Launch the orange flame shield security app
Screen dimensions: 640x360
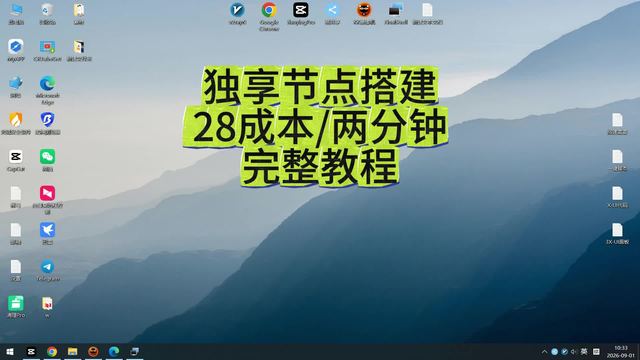[16, 123]
